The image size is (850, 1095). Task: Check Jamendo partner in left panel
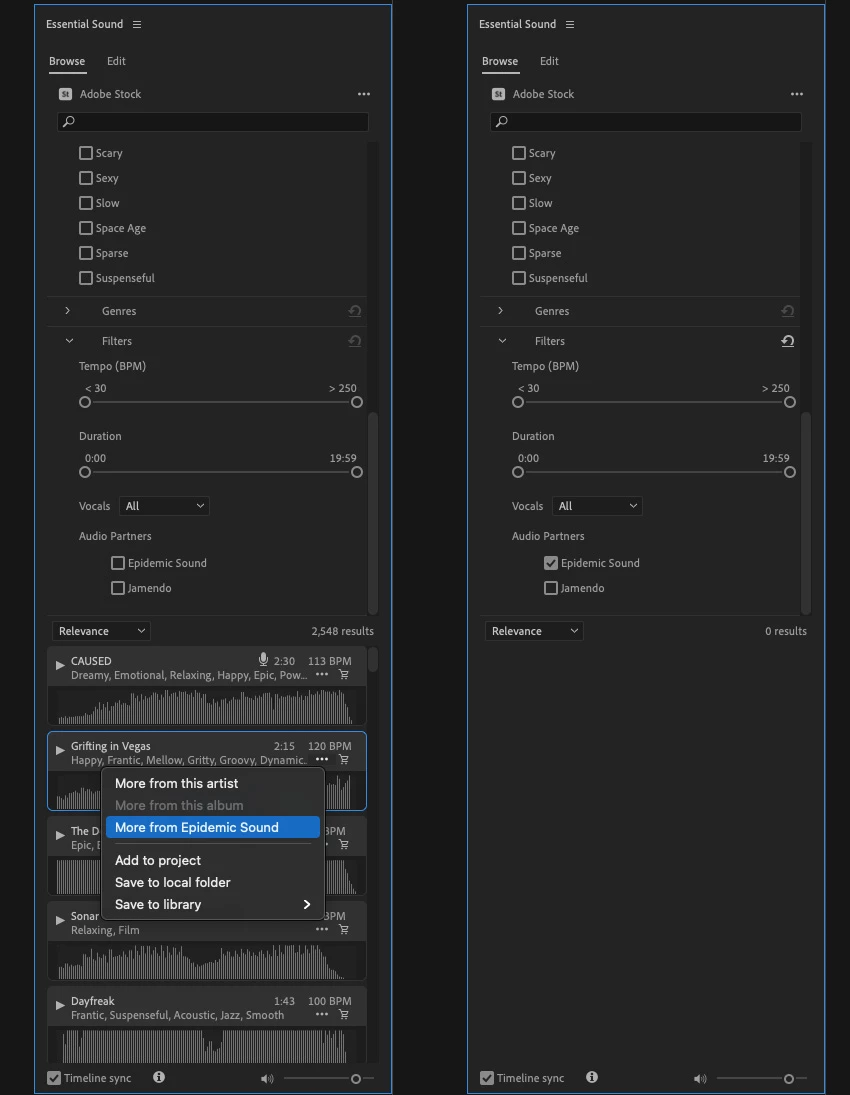click(118, 588)
